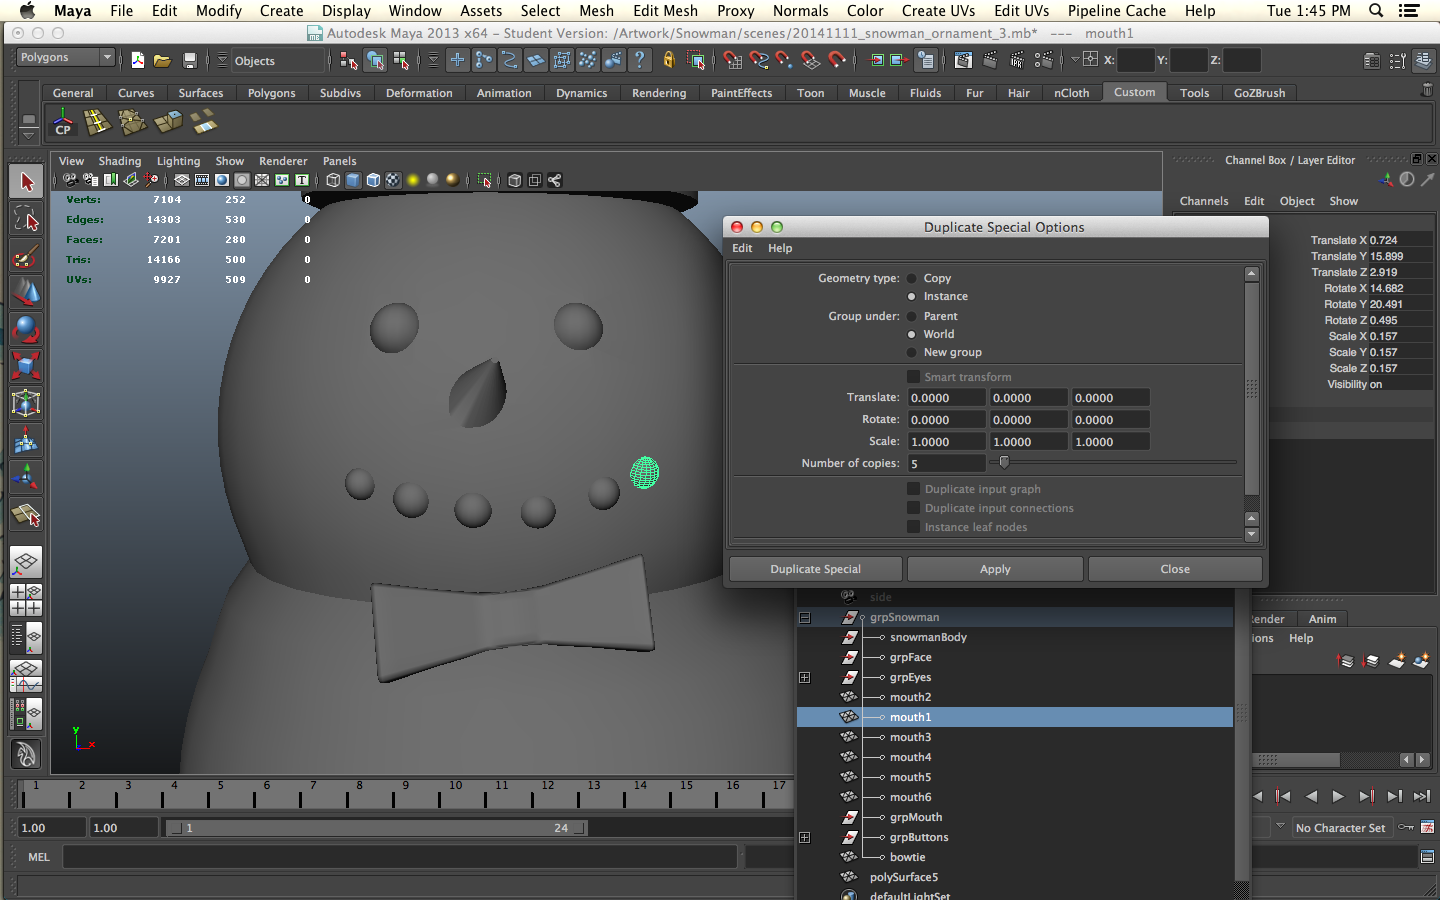Expand the grpButtons node in Outliner
1440x900 pixels.
point(804,838)
